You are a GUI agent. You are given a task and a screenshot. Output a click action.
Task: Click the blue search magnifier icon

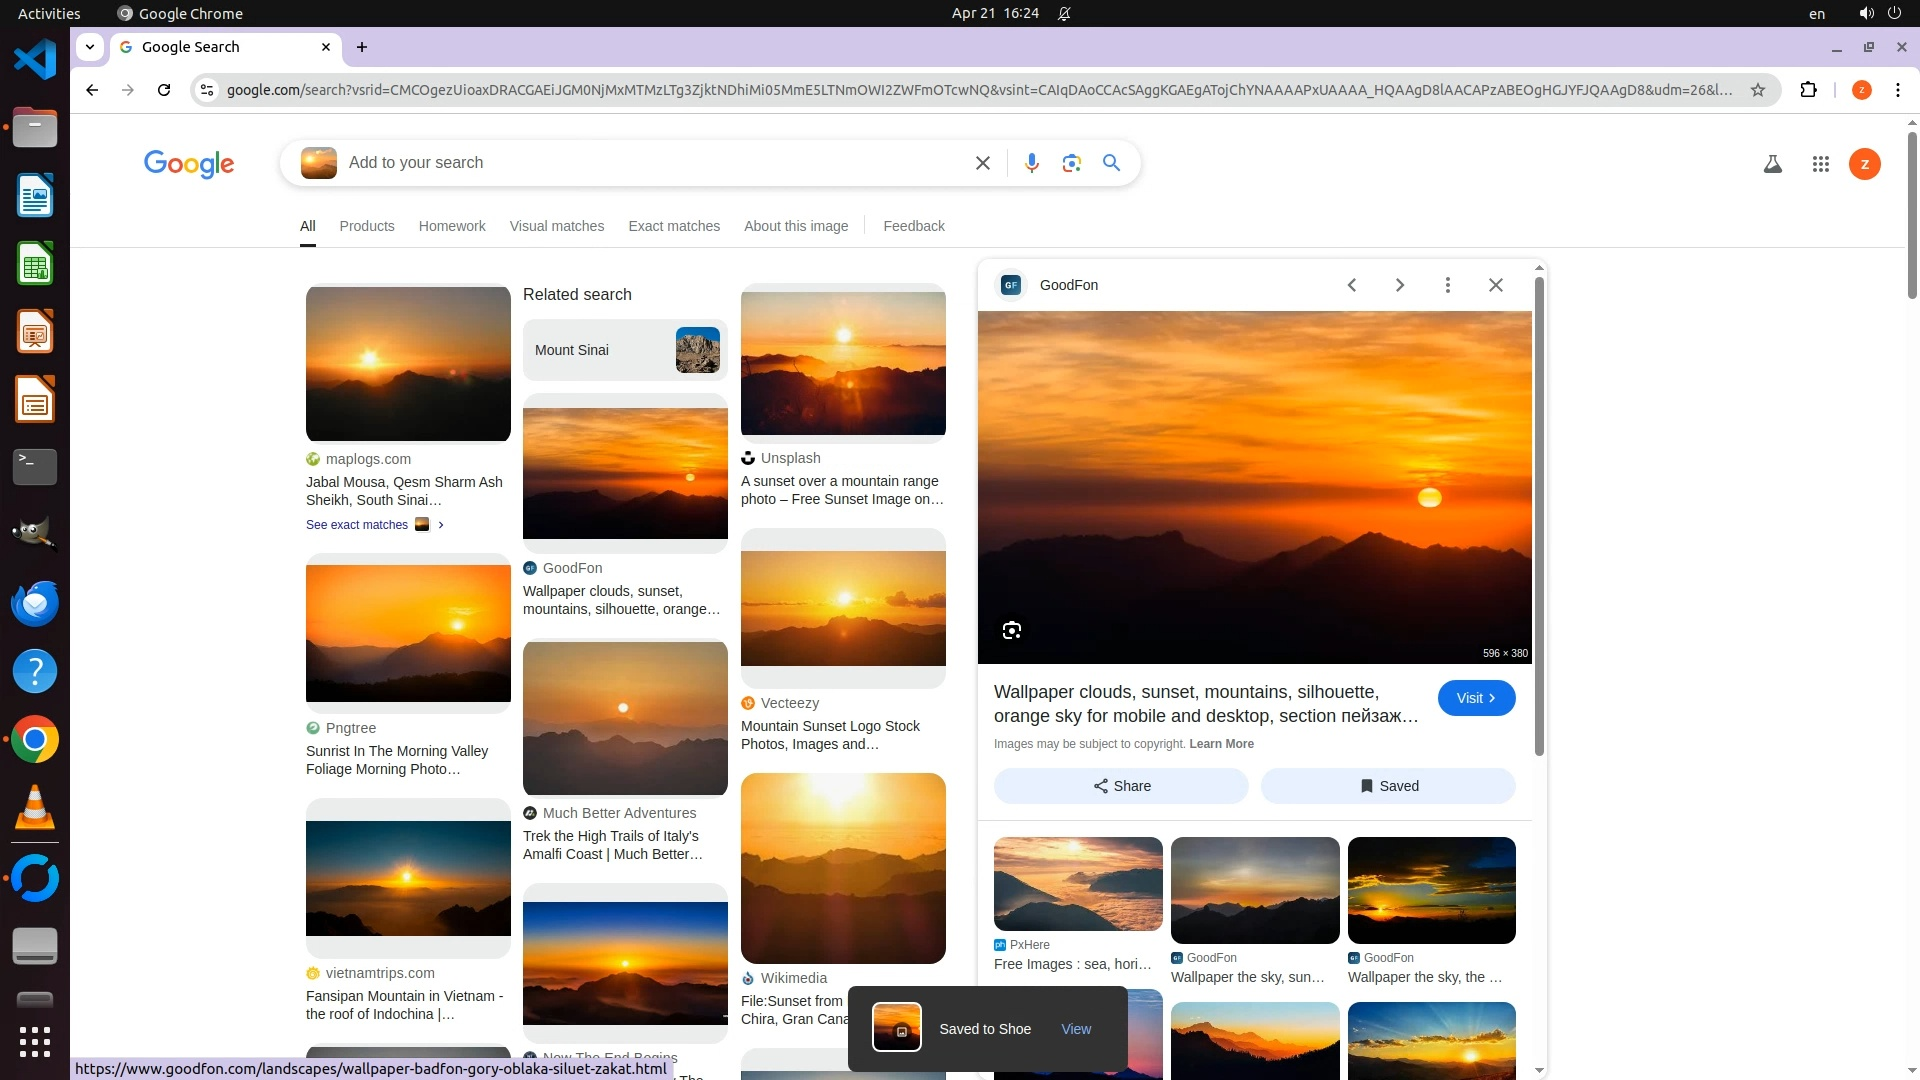click(x=1111, y=163)
